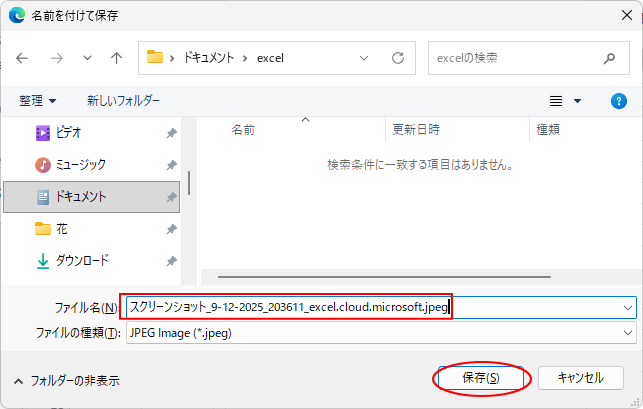Viewport: 643px width, 409px height.
Task: Expand the file name history dropdown
Action: [627, 308]
